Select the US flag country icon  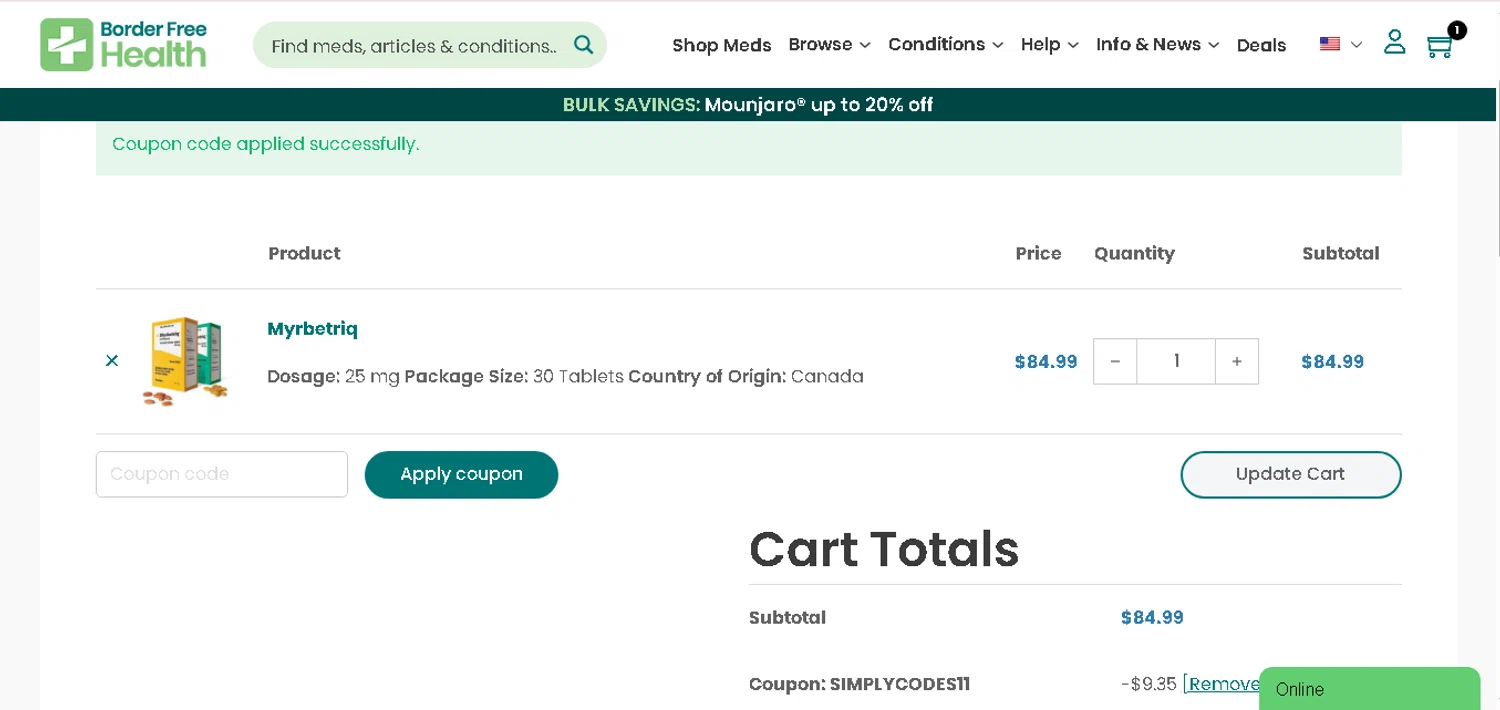[1330, 44]
